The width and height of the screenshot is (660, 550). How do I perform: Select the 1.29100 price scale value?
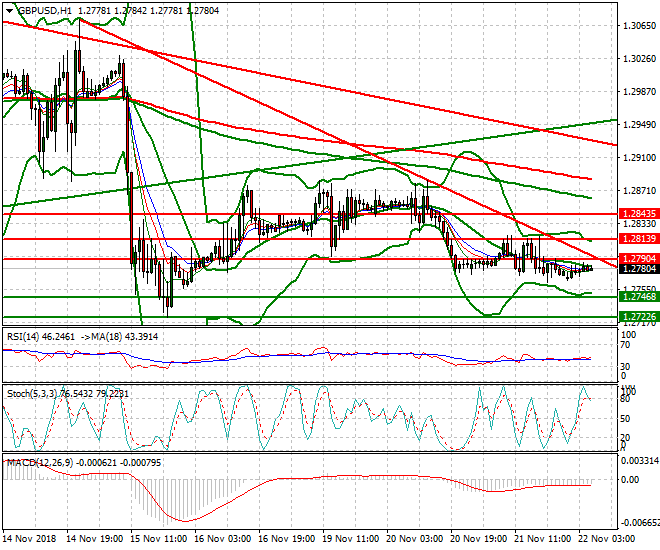[639, 158]
